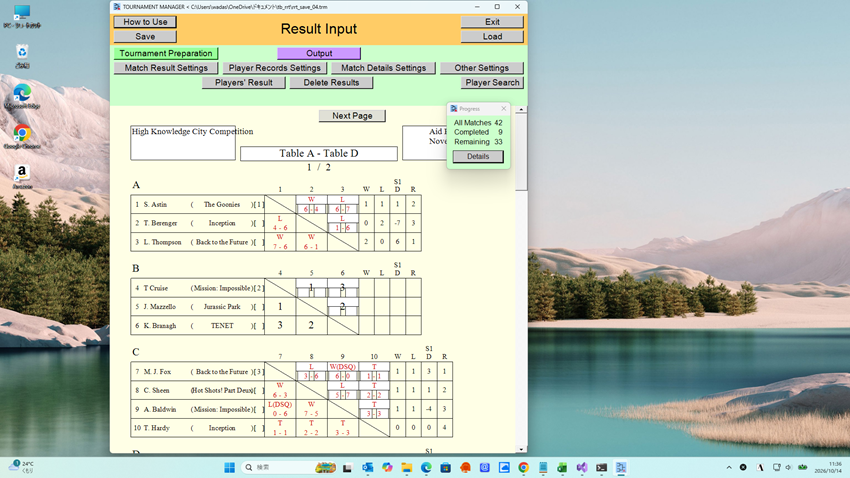Screen dimensions: 850x478
Task: Click match 1 cell in T Cruise row
Action: [x=311, y=288]
